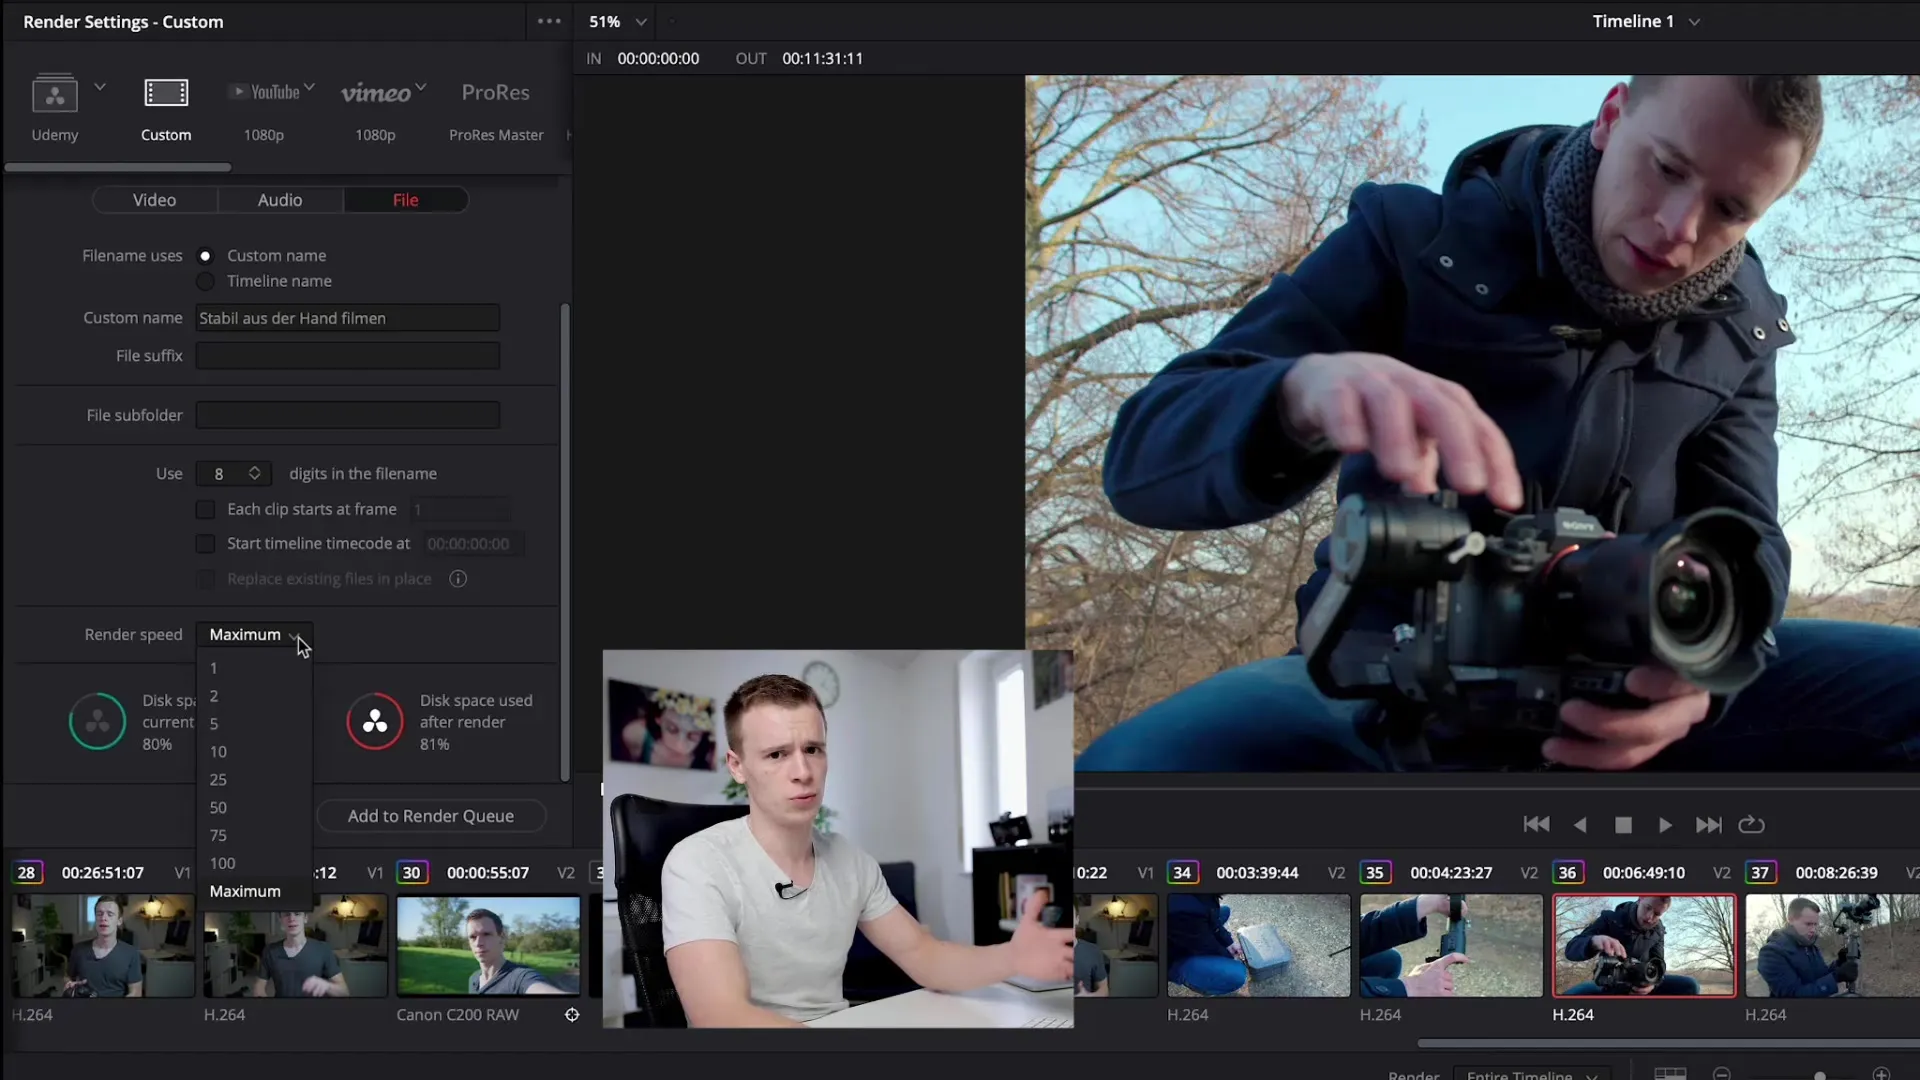Select render speed 10
Image resolution: width=1920 pixels, height=1080 pixels.
254,752
